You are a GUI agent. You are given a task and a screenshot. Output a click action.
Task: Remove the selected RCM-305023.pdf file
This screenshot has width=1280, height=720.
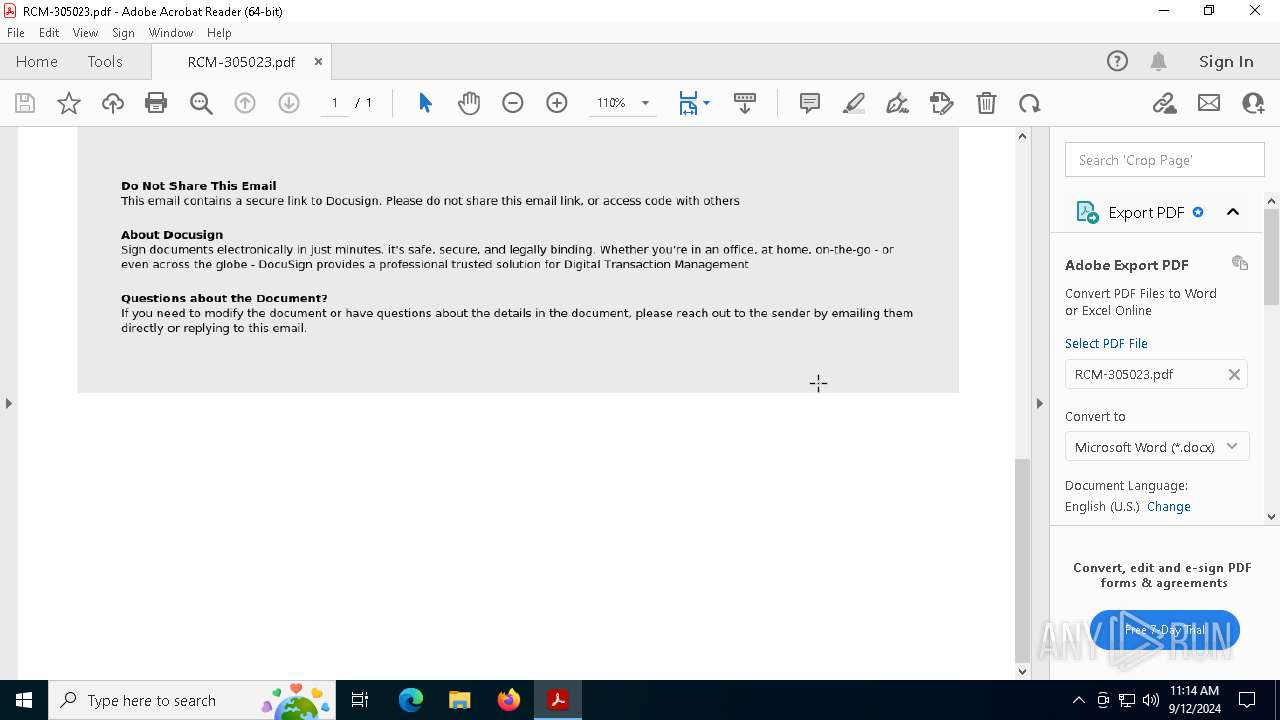(1234, 374)
